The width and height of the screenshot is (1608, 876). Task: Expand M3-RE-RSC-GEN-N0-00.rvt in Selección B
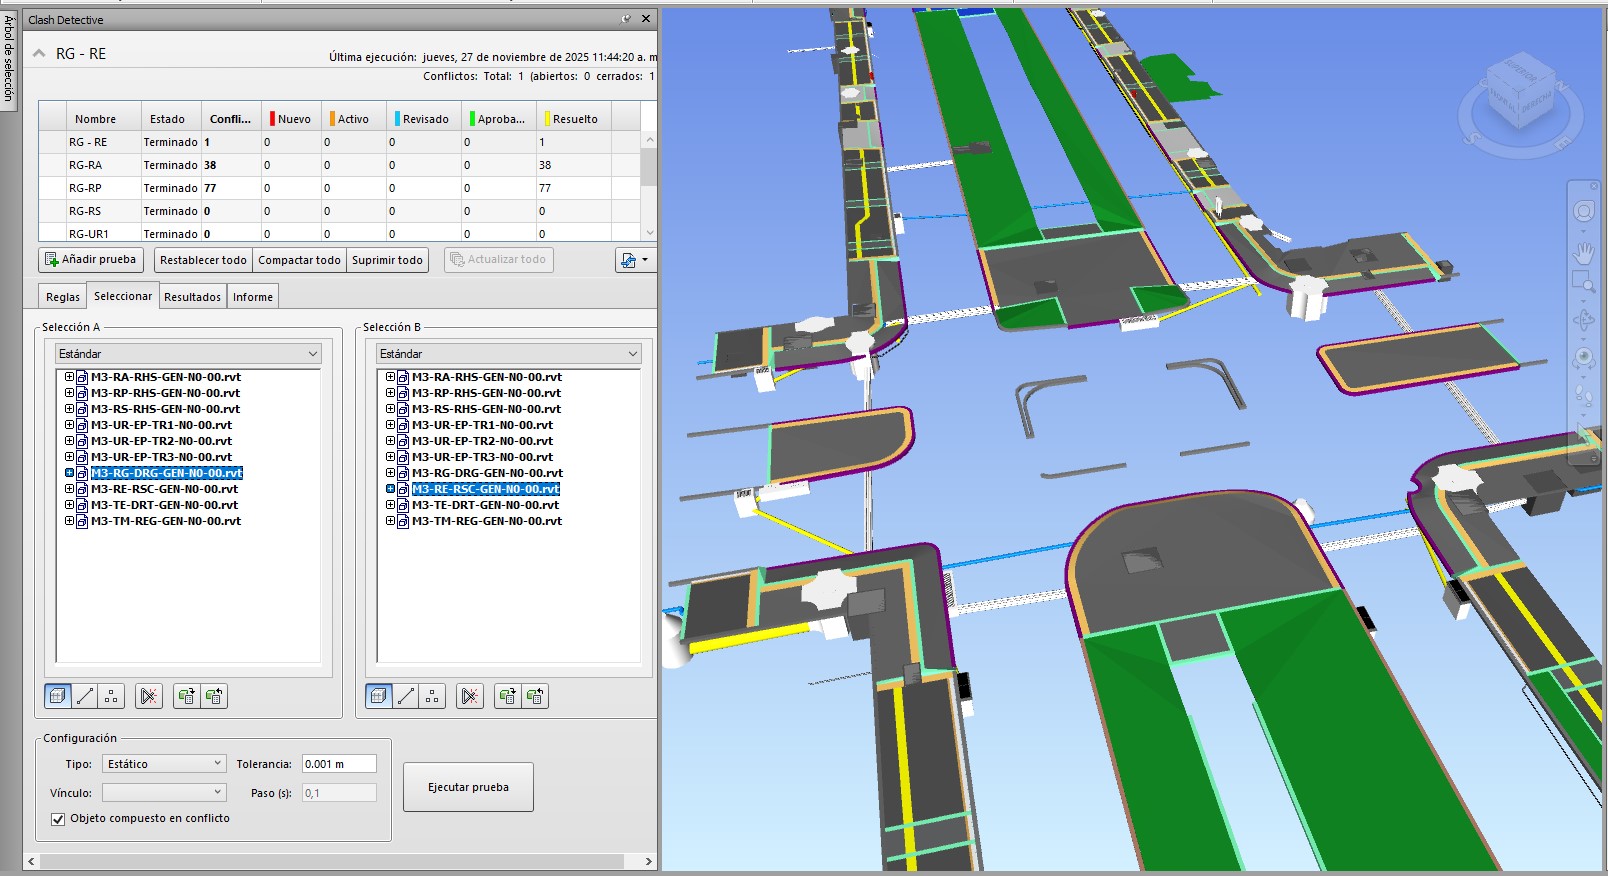pyautogui.click(x=391, y=489)
